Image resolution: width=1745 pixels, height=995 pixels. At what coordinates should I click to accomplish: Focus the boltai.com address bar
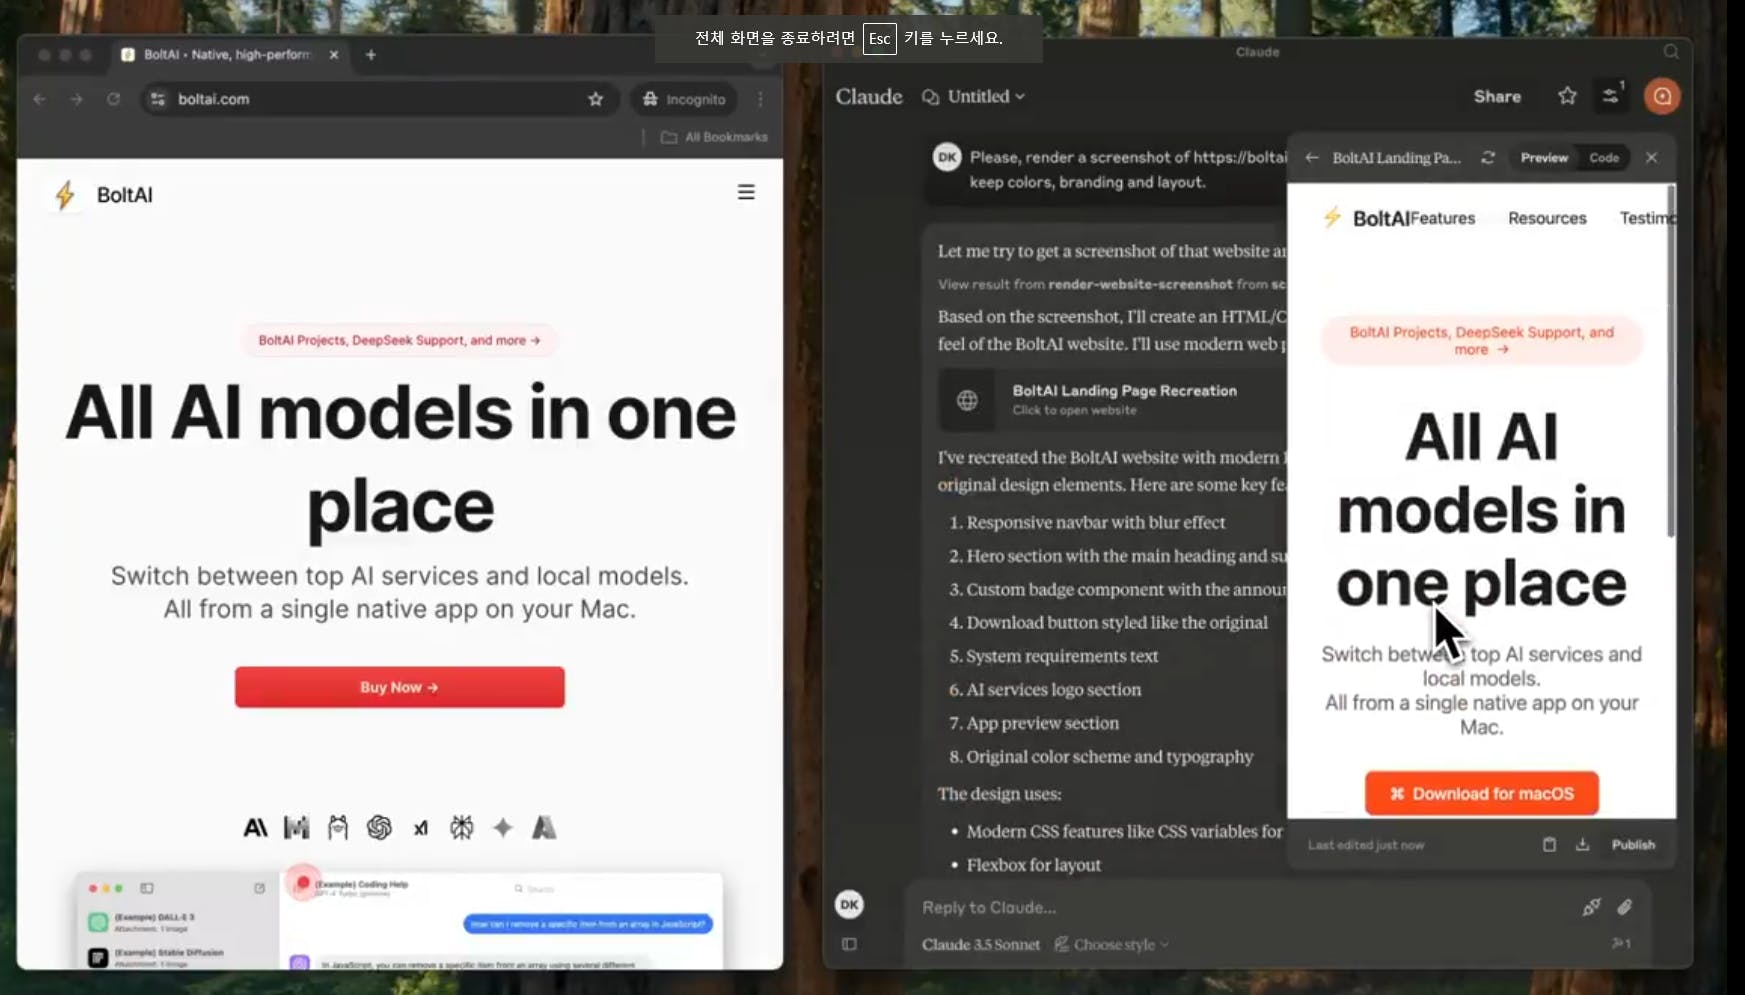tap(380, 99)
